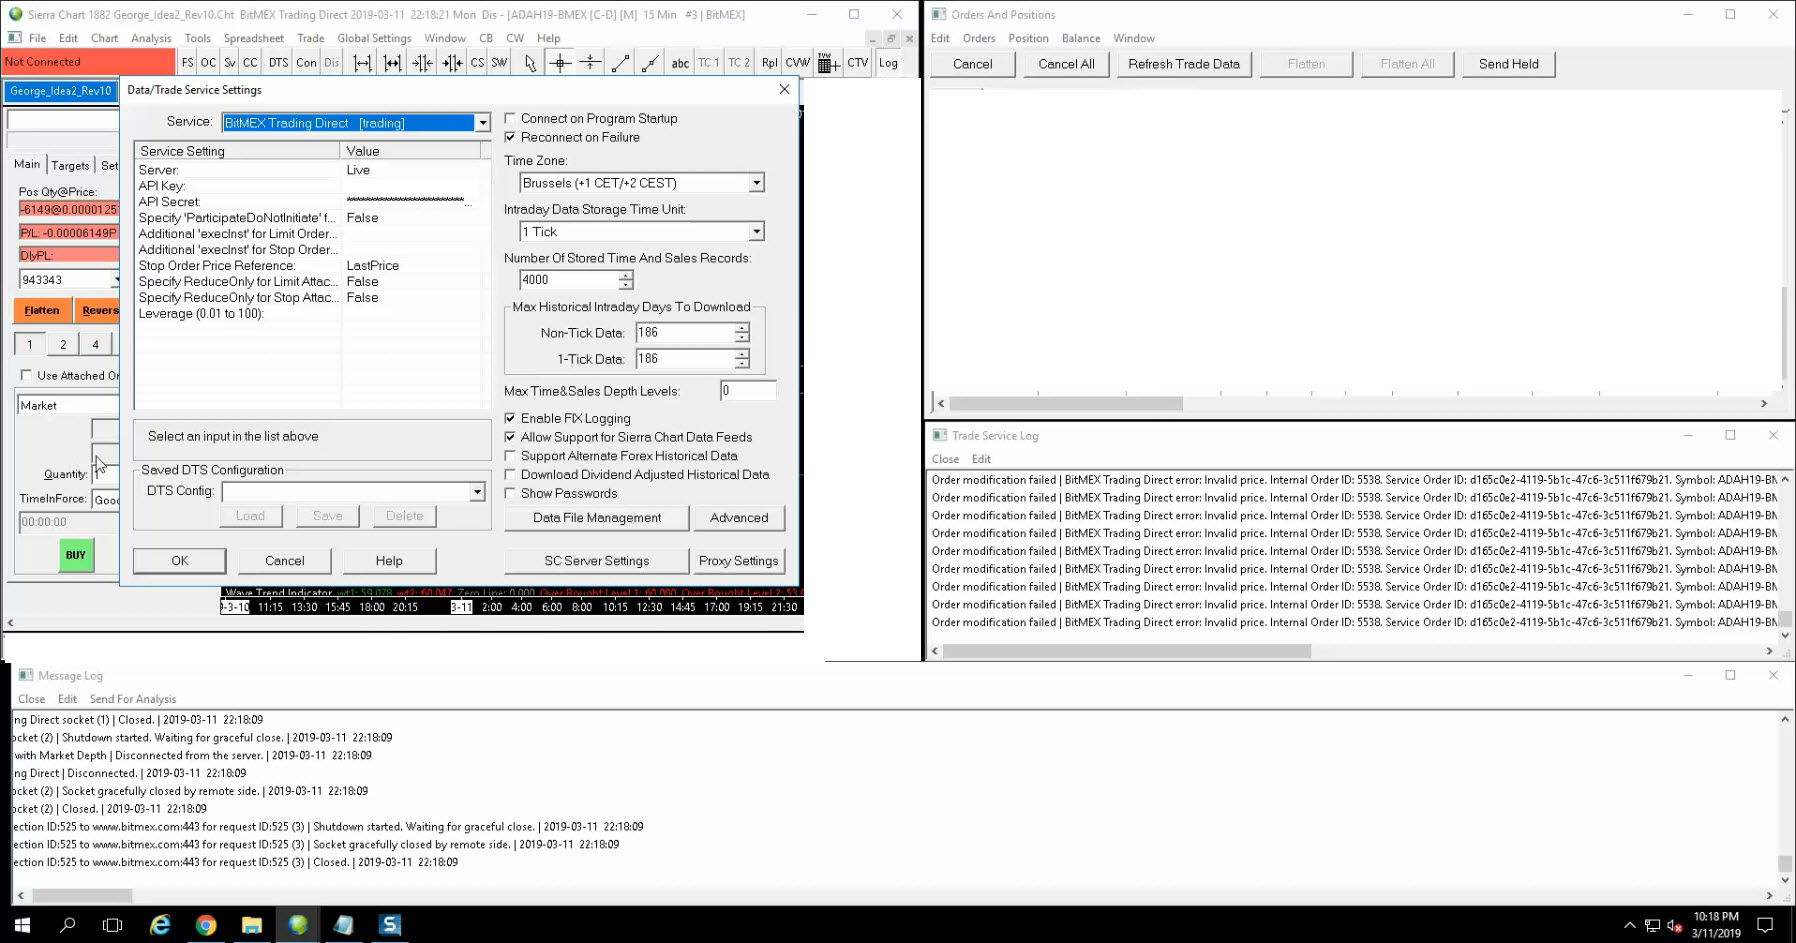Activate the chart values crosshair tool
The height and width of the screenshot is (943, 1796).
coord(560,62)
